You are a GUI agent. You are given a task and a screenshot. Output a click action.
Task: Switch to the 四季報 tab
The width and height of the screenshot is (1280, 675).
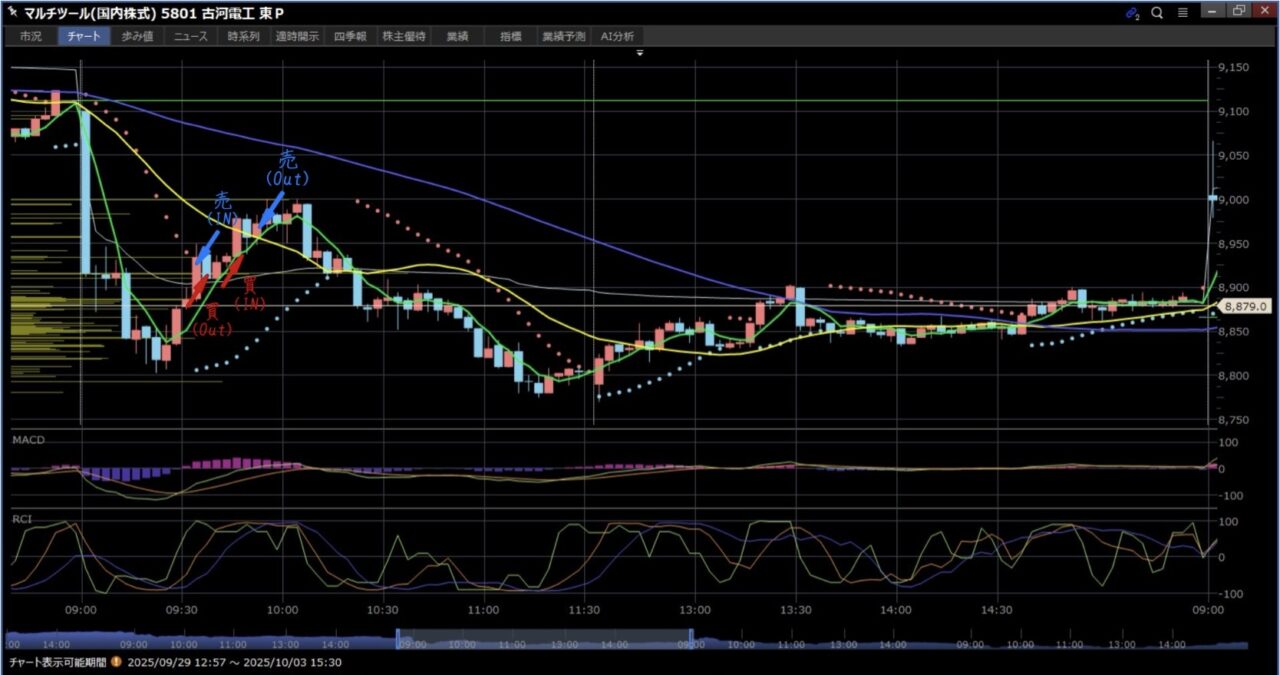(351, 36)
